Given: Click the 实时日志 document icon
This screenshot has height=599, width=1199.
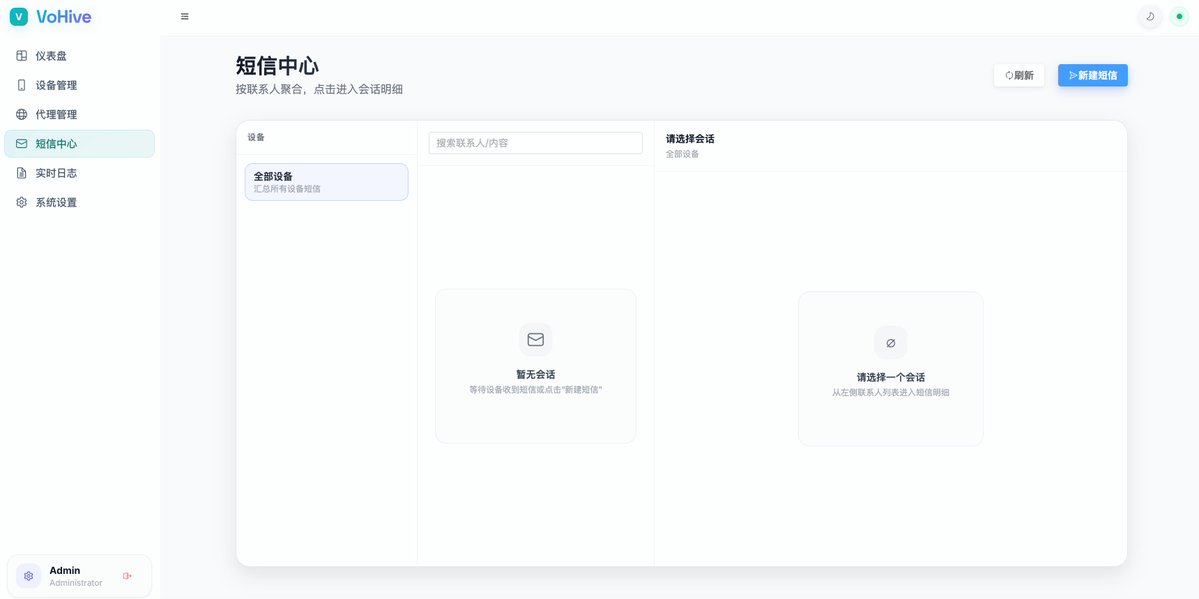Looking at the screenshot, I should point(21,173).
